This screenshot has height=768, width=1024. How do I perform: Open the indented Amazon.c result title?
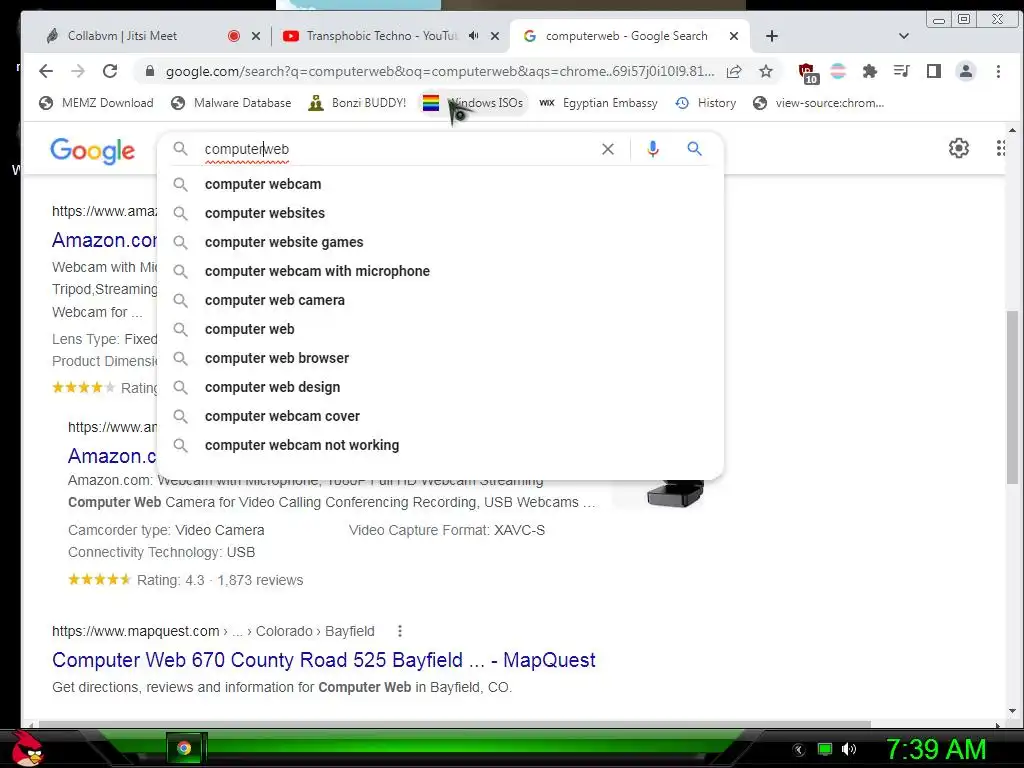112,456
